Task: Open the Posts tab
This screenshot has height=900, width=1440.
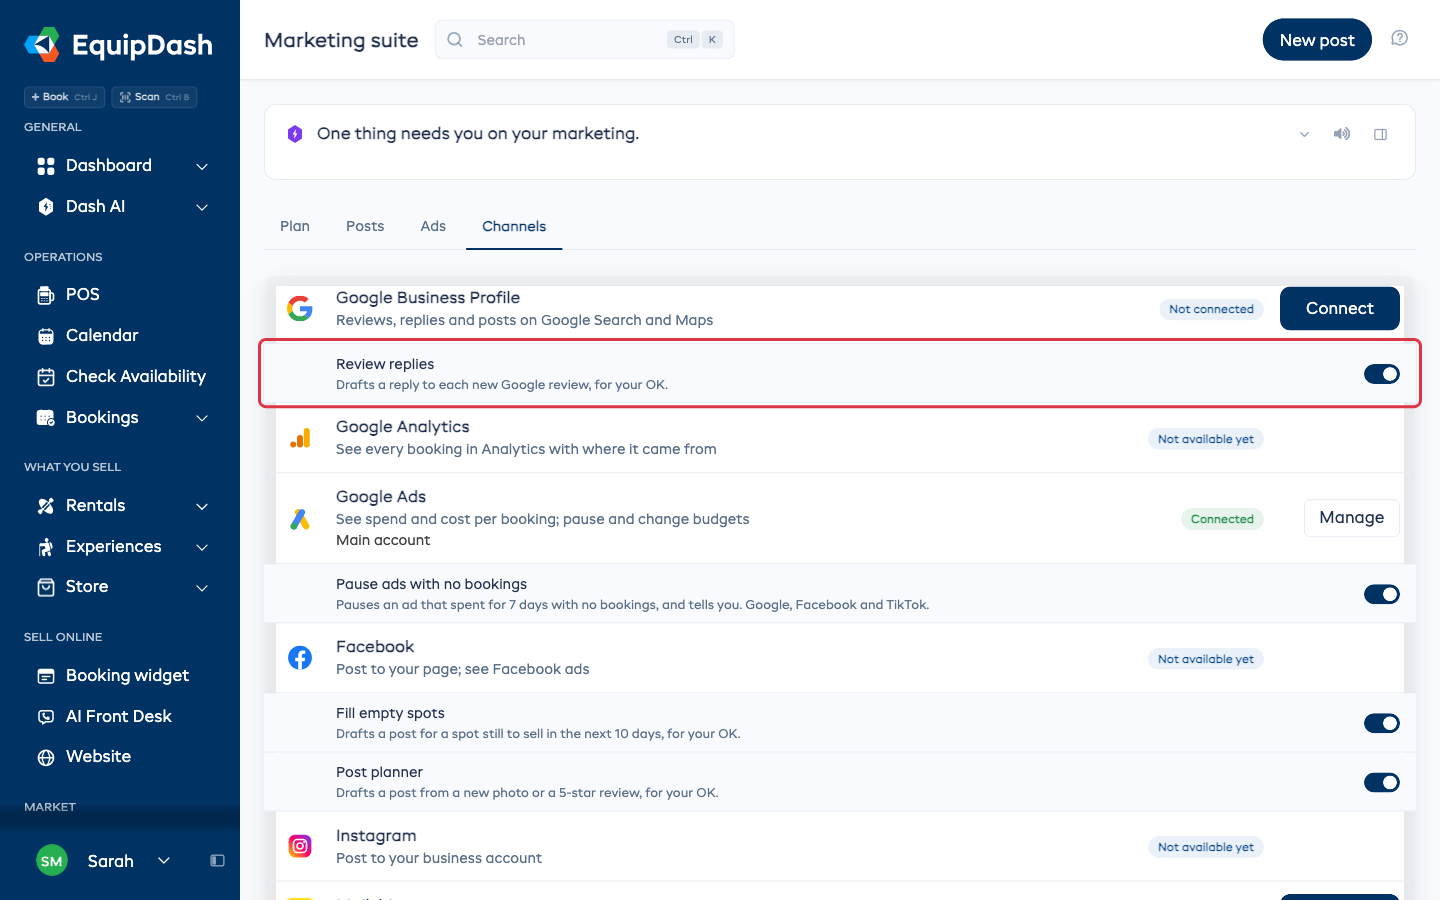Action: click(365, 226)
